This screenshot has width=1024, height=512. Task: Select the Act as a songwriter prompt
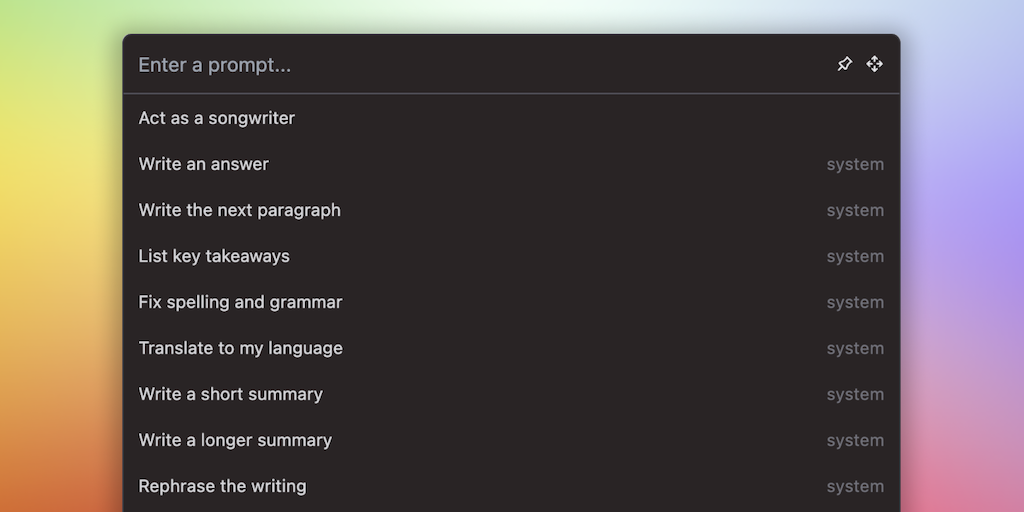click(217, 118)
